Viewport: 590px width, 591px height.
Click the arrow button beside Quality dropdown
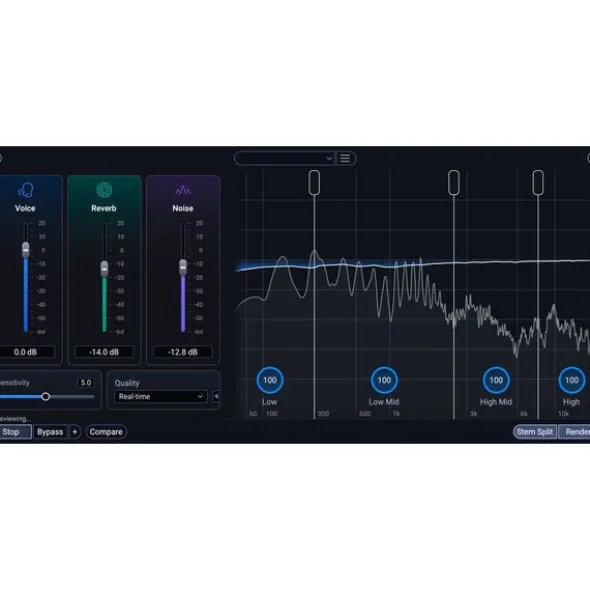tap(216, 396)
